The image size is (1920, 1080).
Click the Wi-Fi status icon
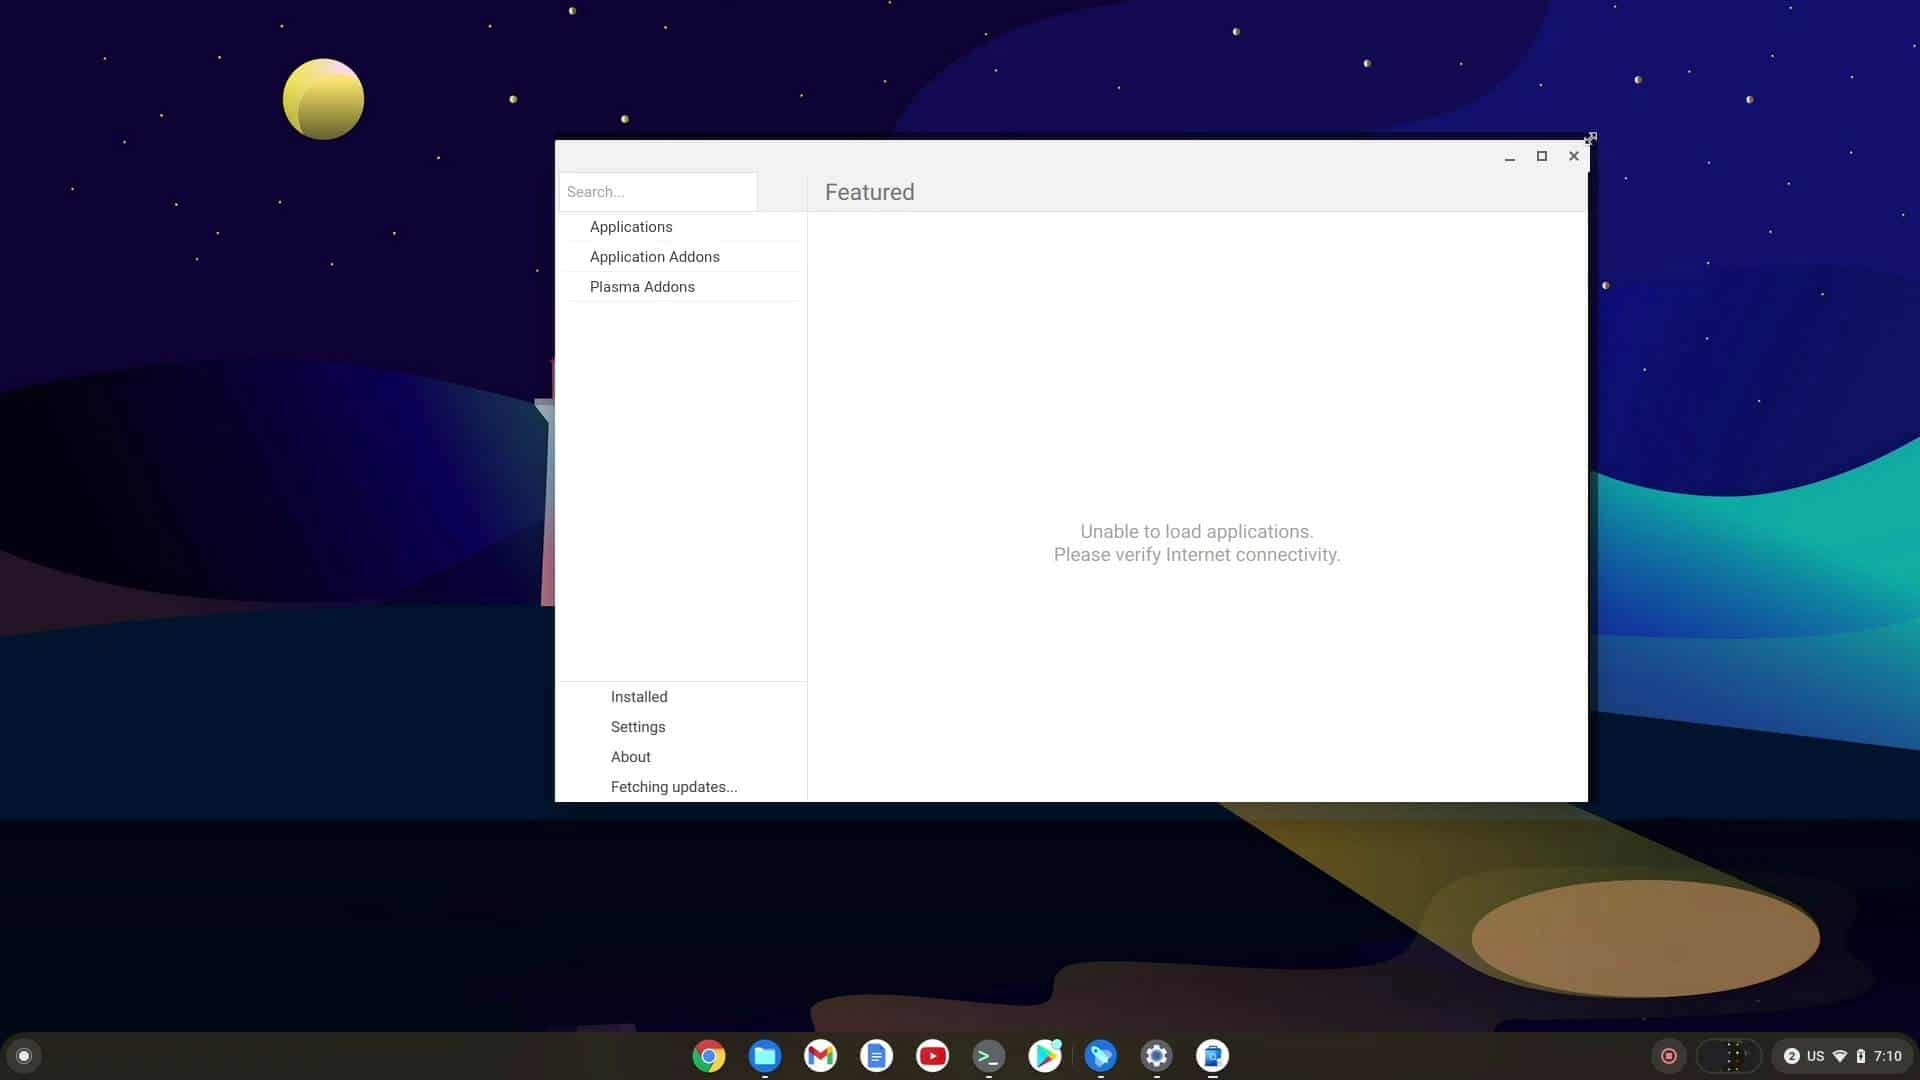tap(1839, 1055)
